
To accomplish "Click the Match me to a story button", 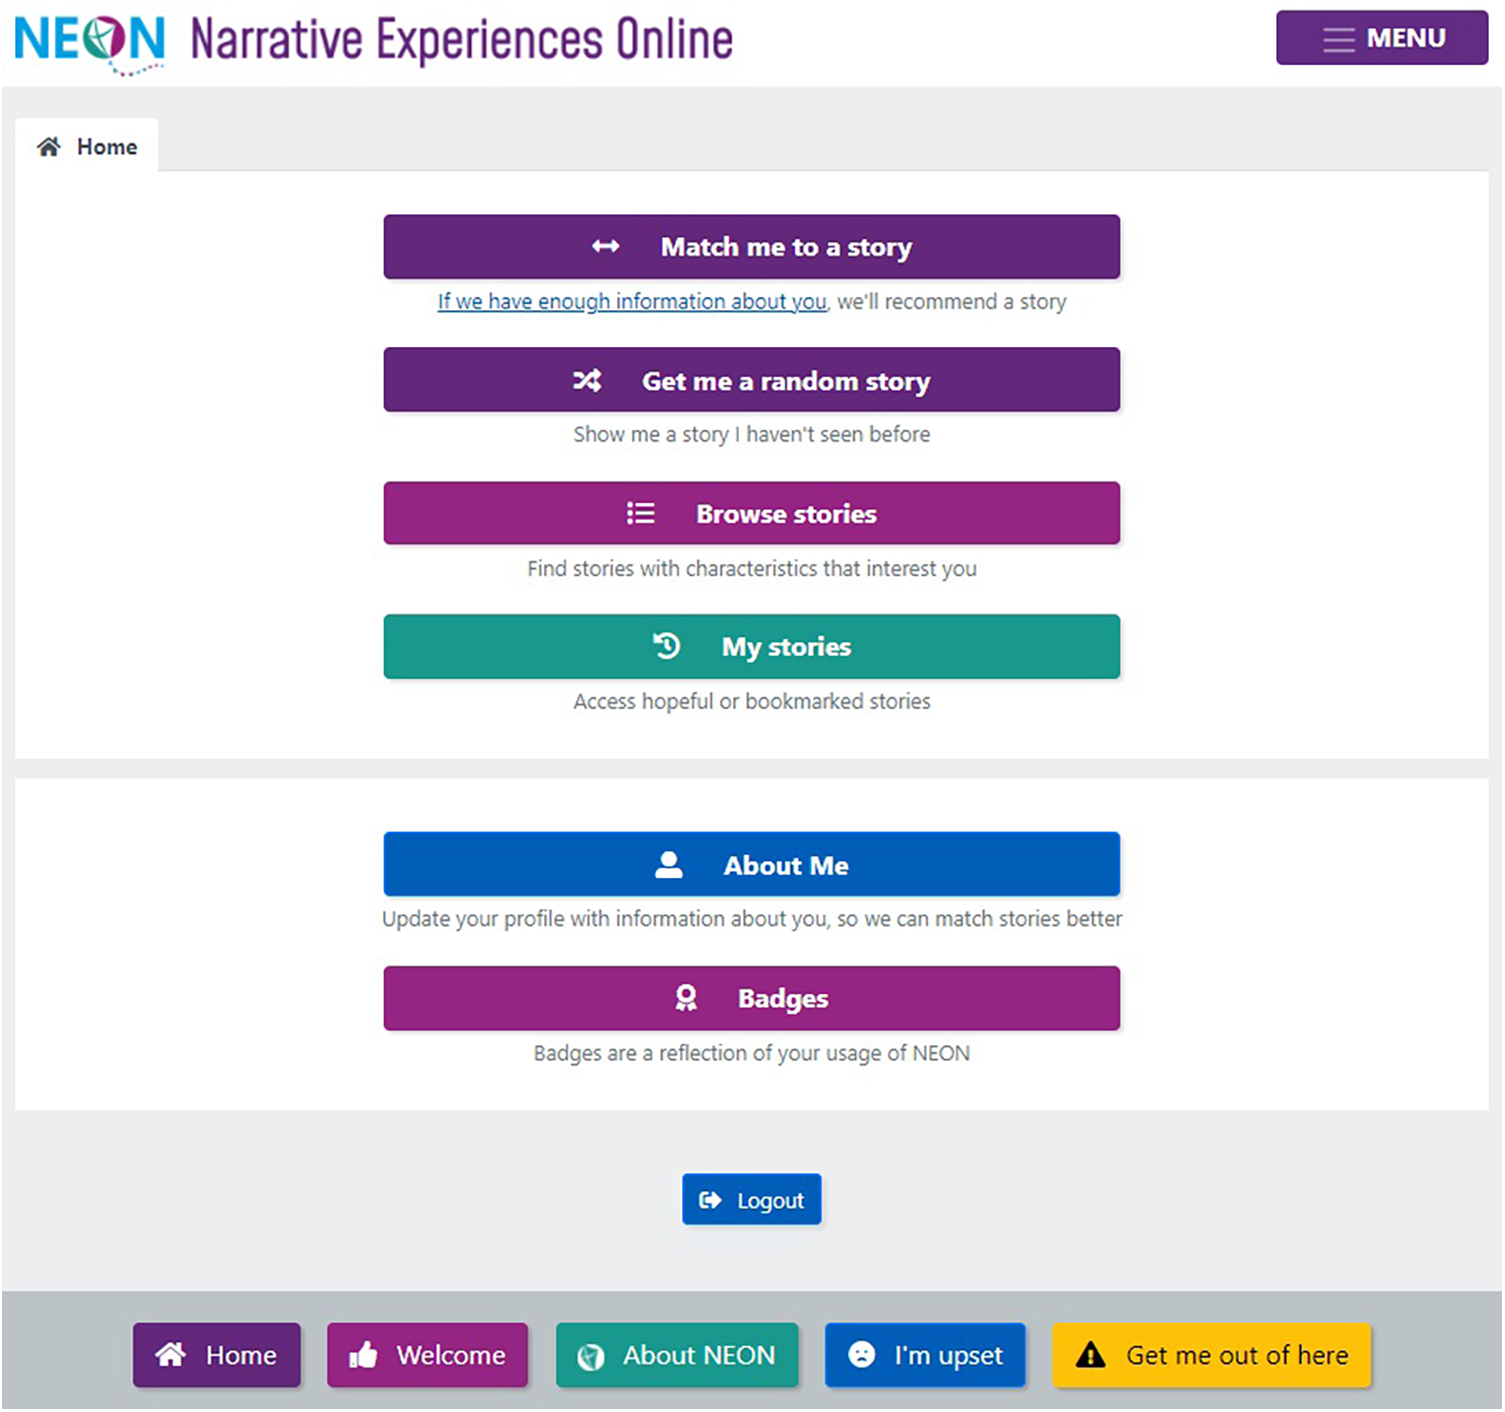I will (751, 247).
